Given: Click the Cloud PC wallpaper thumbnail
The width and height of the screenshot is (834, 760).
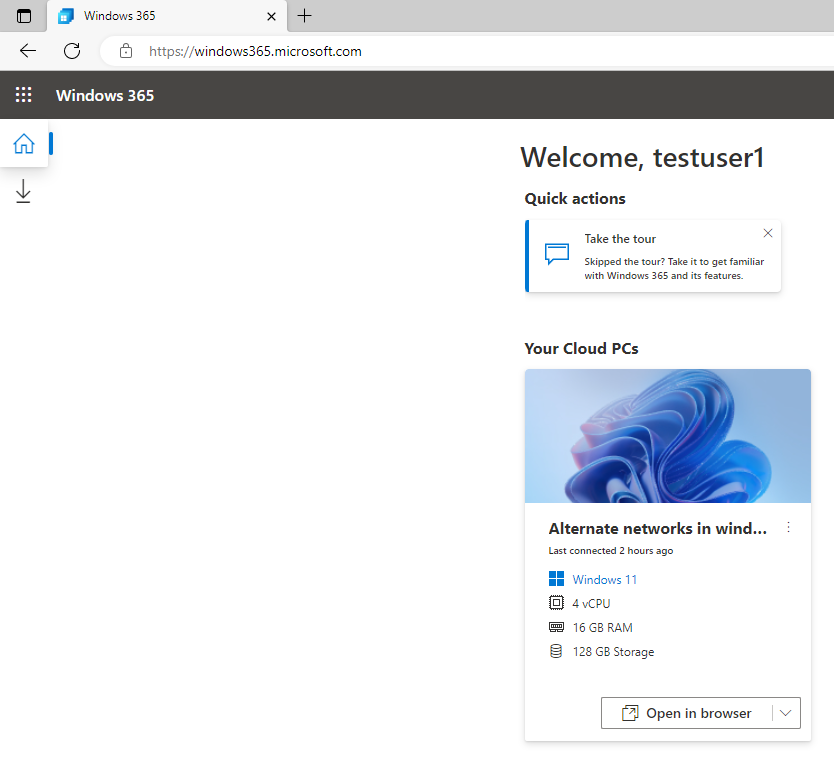Looking at the screenshot, I should (668, 436).
